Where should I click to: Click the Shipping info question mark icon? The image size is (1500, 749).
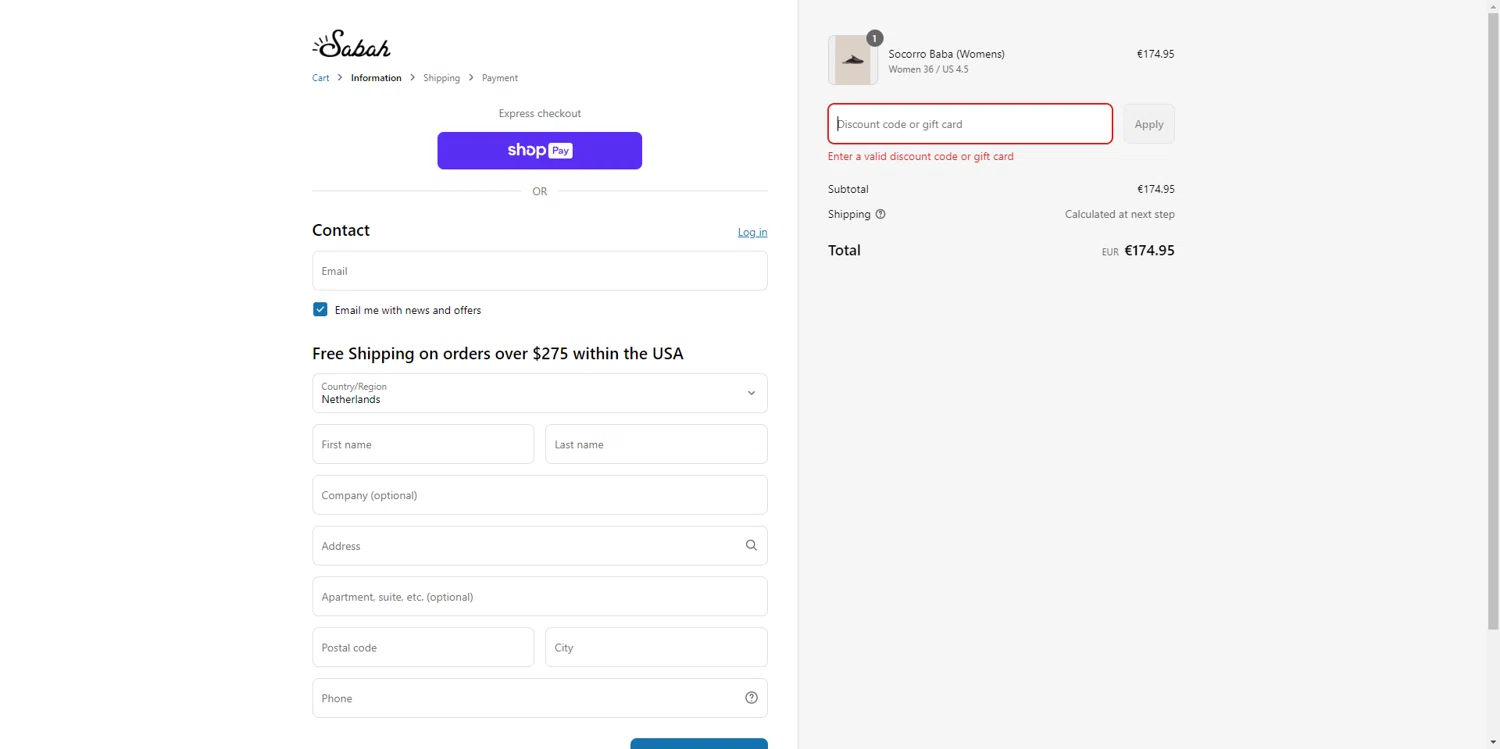click(x=880, y=214)
